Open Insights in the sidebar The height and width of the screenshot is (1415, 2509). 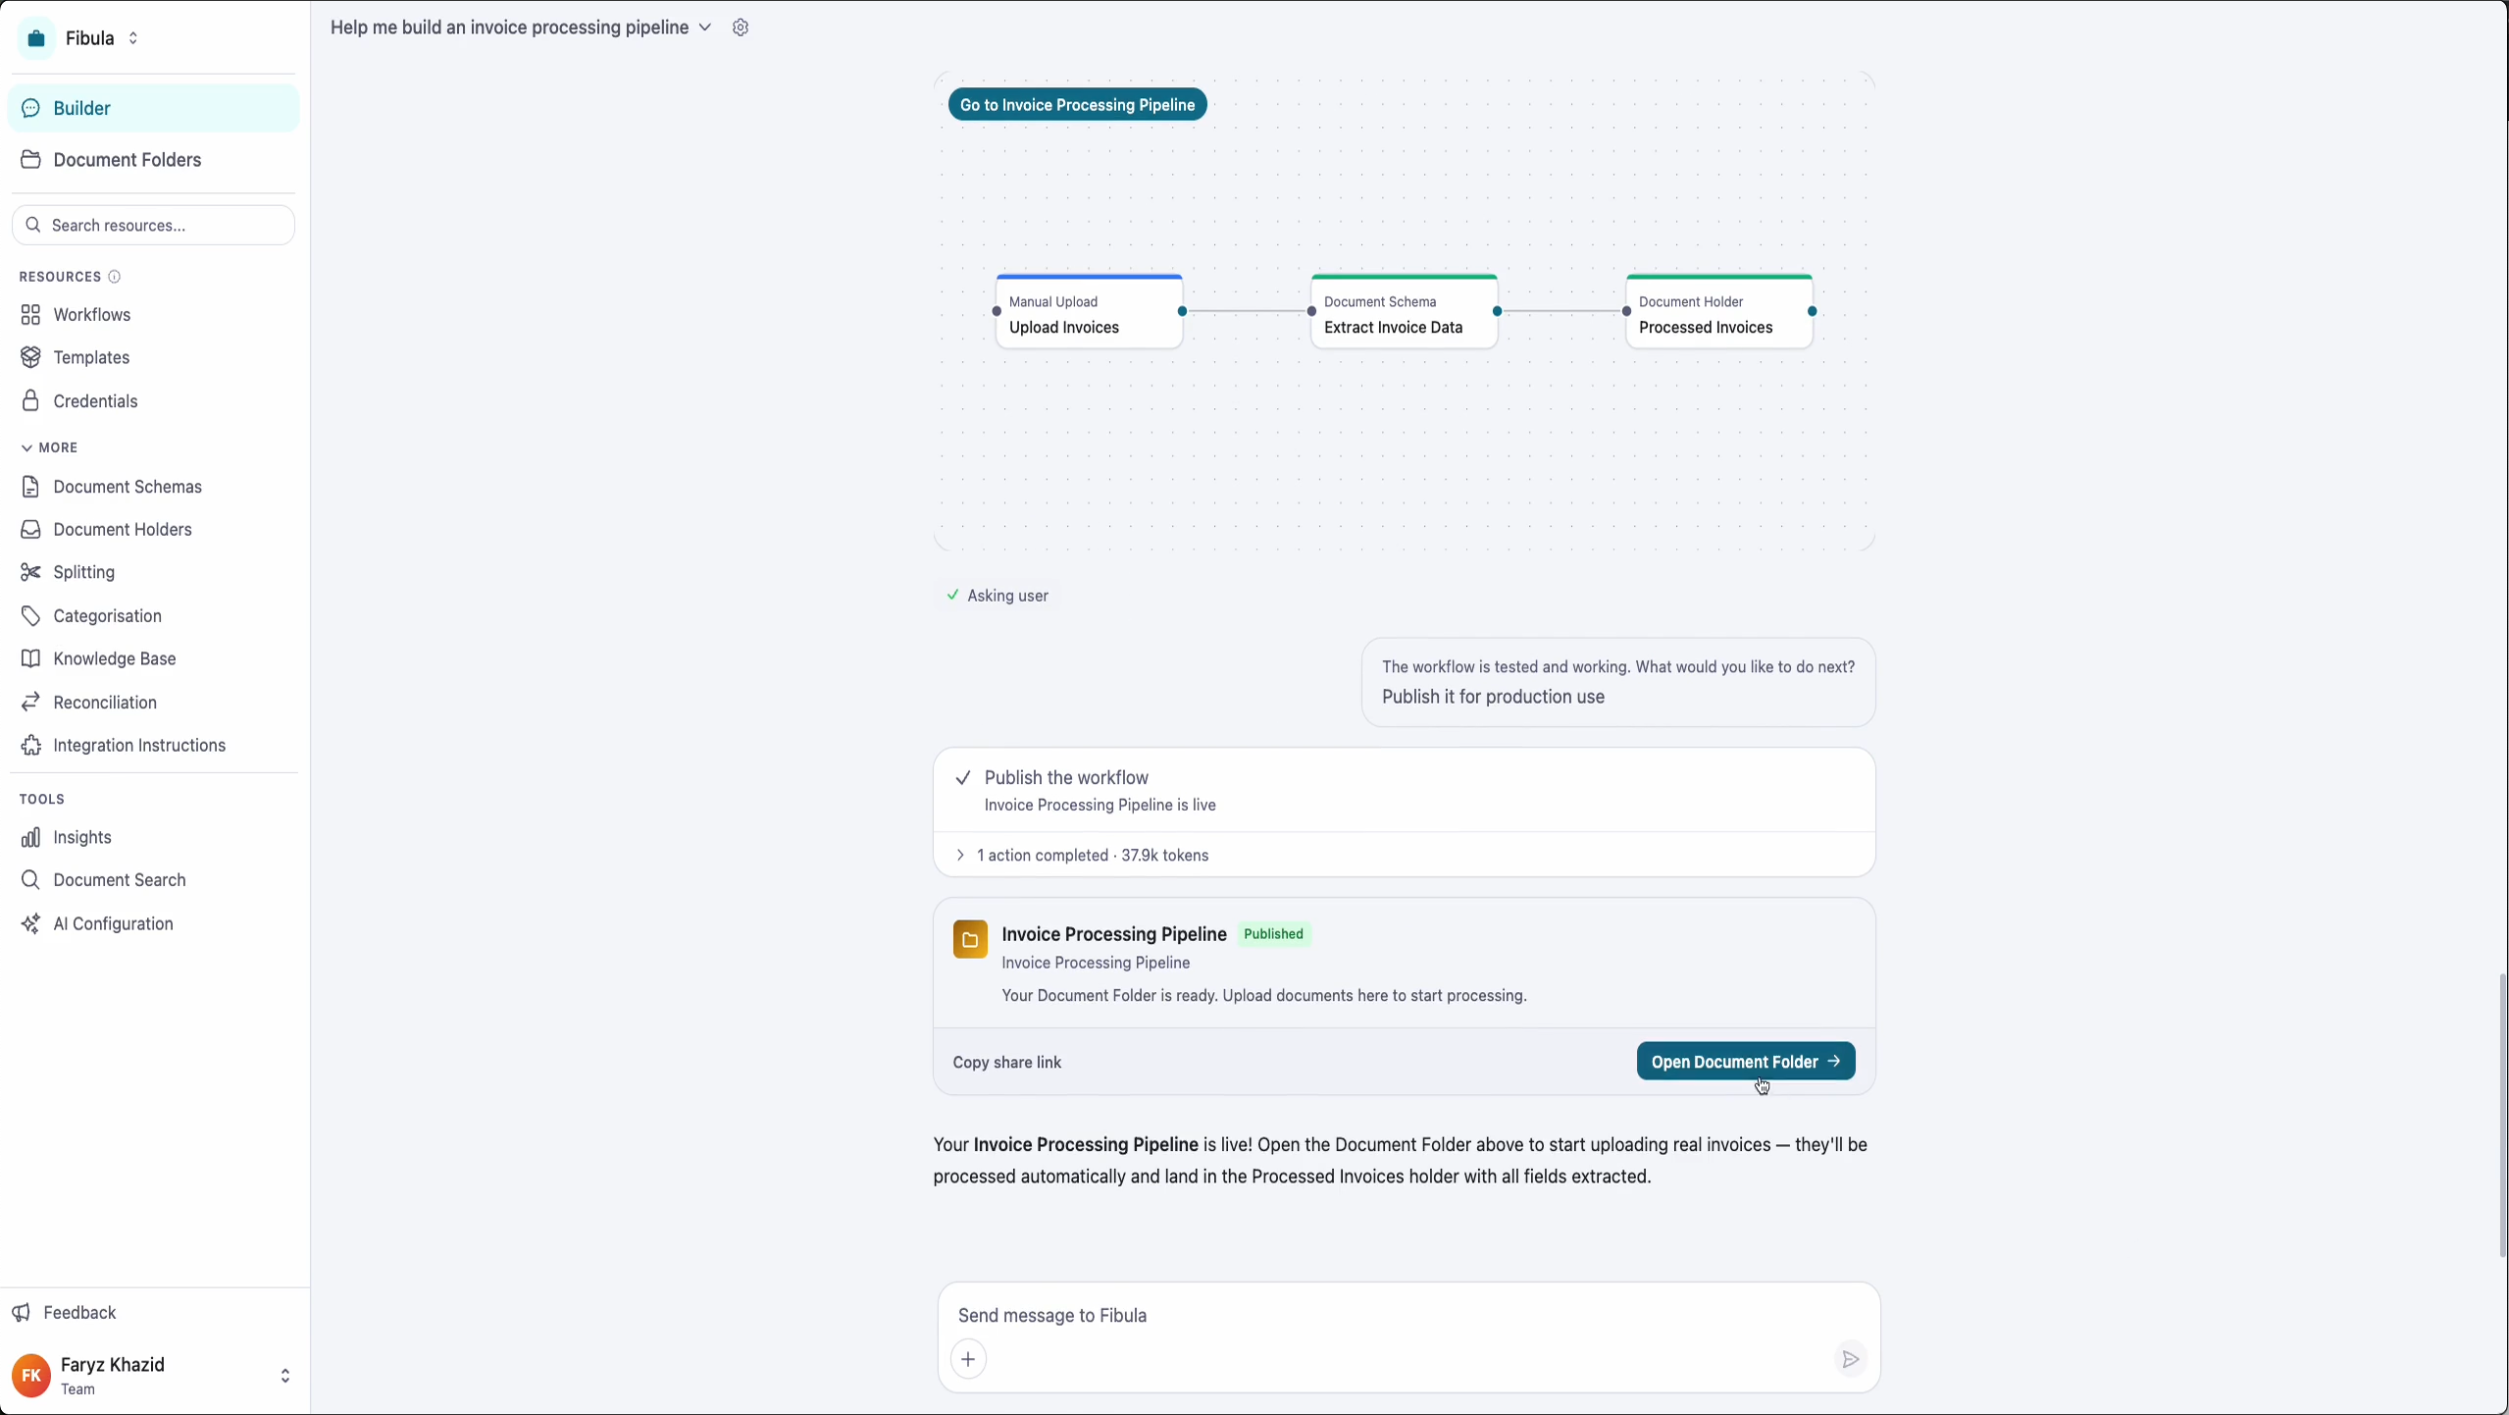(x=153, y=837)
